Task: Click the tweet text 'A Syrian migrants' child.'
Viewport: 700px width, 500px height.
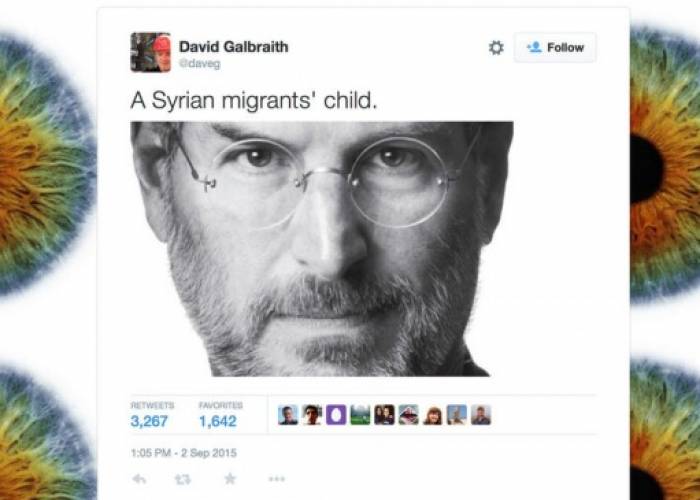Action: 254,100
